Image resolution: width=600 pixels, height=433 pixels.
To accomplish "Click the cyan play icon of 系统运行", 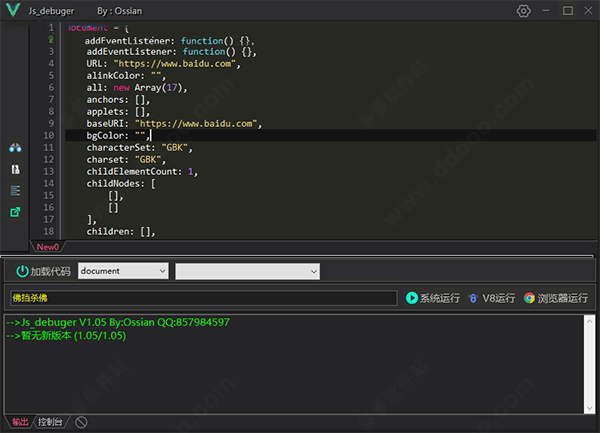I will click(x=412, y=298).
